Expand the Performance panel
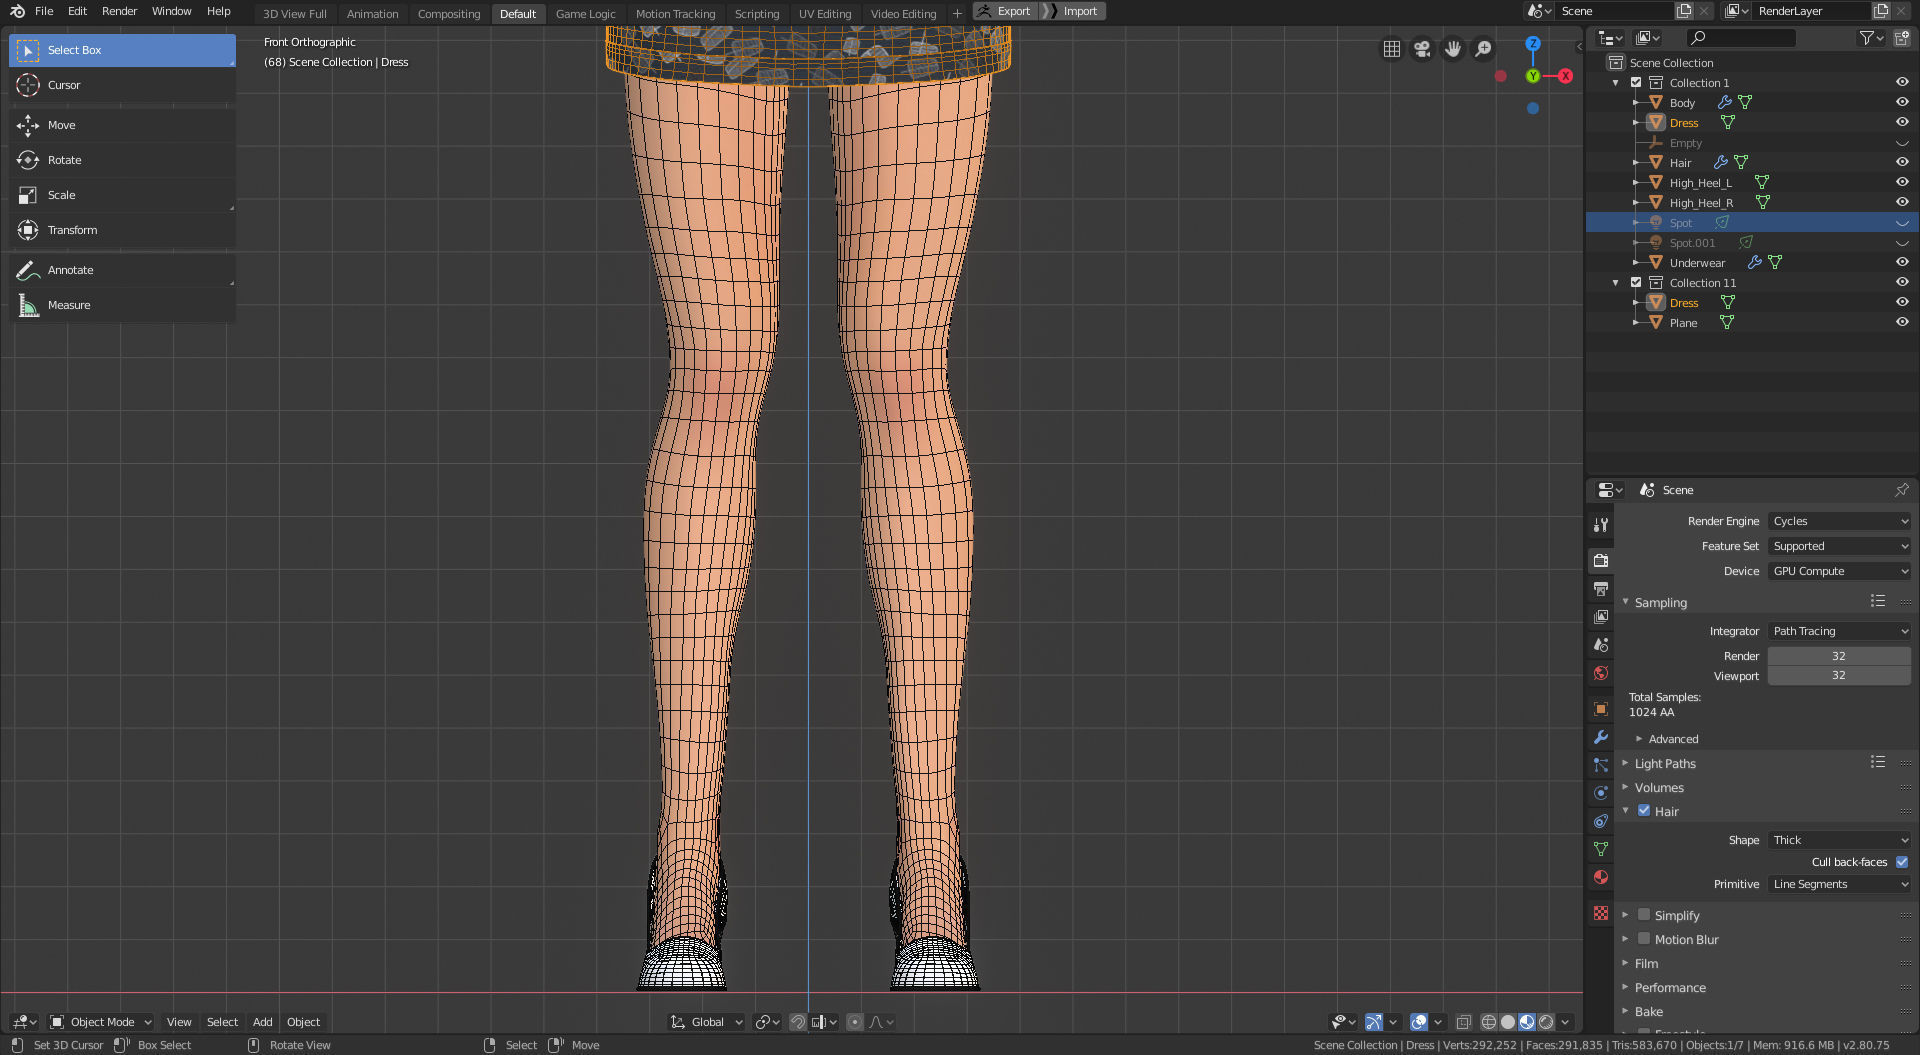The height and width of the screenshot is (1055, 1920). [x=1670, y=988]
